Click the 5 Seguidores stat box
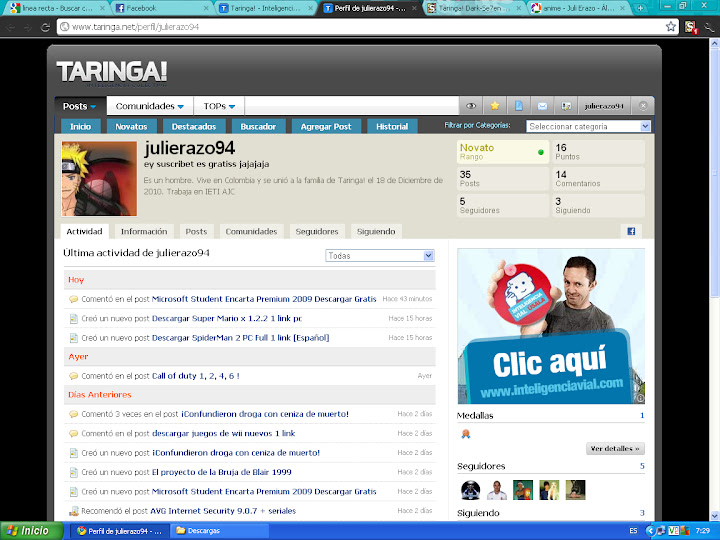720x540 pixels. point(503,205)
